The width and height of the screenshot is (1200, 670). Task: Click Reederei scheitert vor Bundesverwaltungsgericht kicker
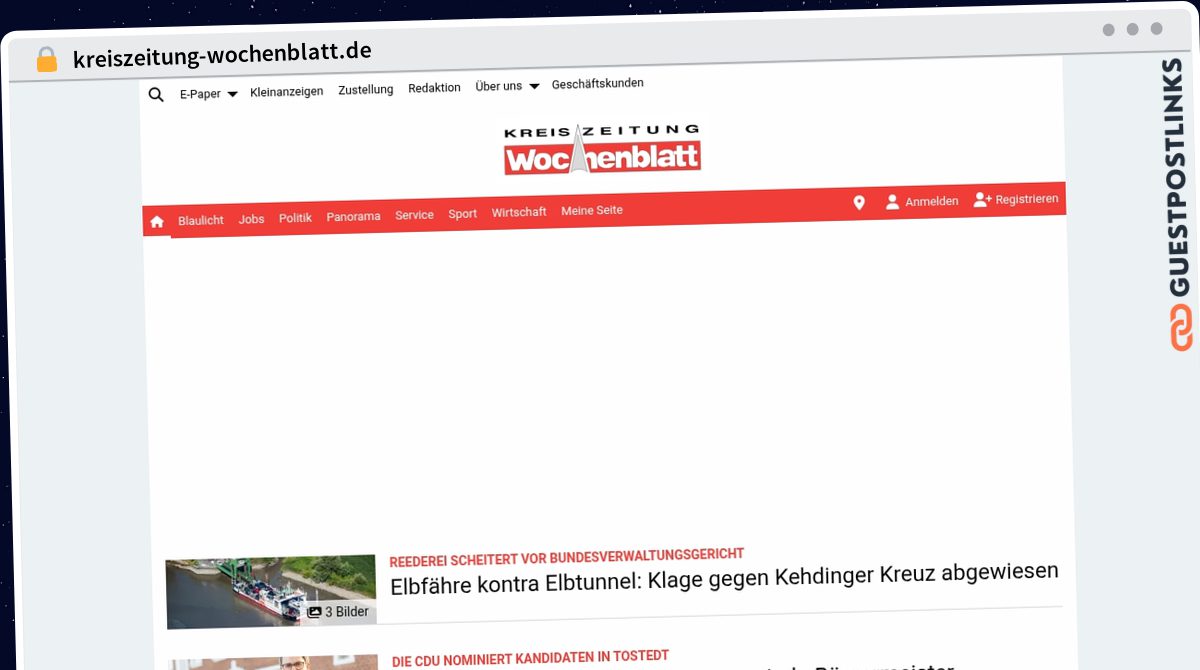(x=567, y=556)
